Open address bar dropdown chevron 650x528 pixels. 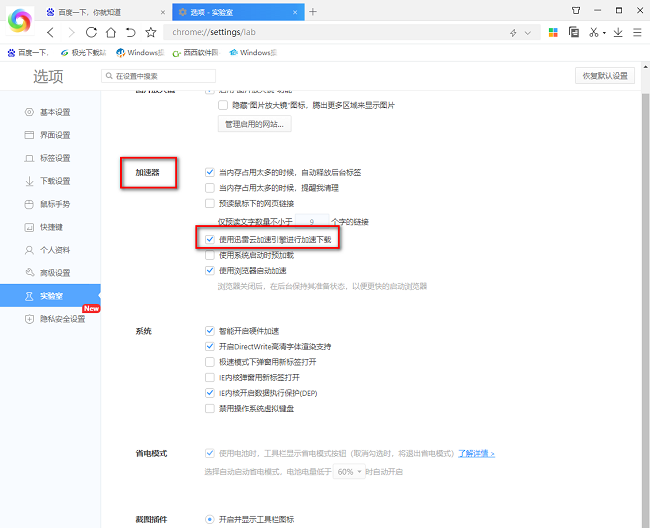tap(528, 33)
